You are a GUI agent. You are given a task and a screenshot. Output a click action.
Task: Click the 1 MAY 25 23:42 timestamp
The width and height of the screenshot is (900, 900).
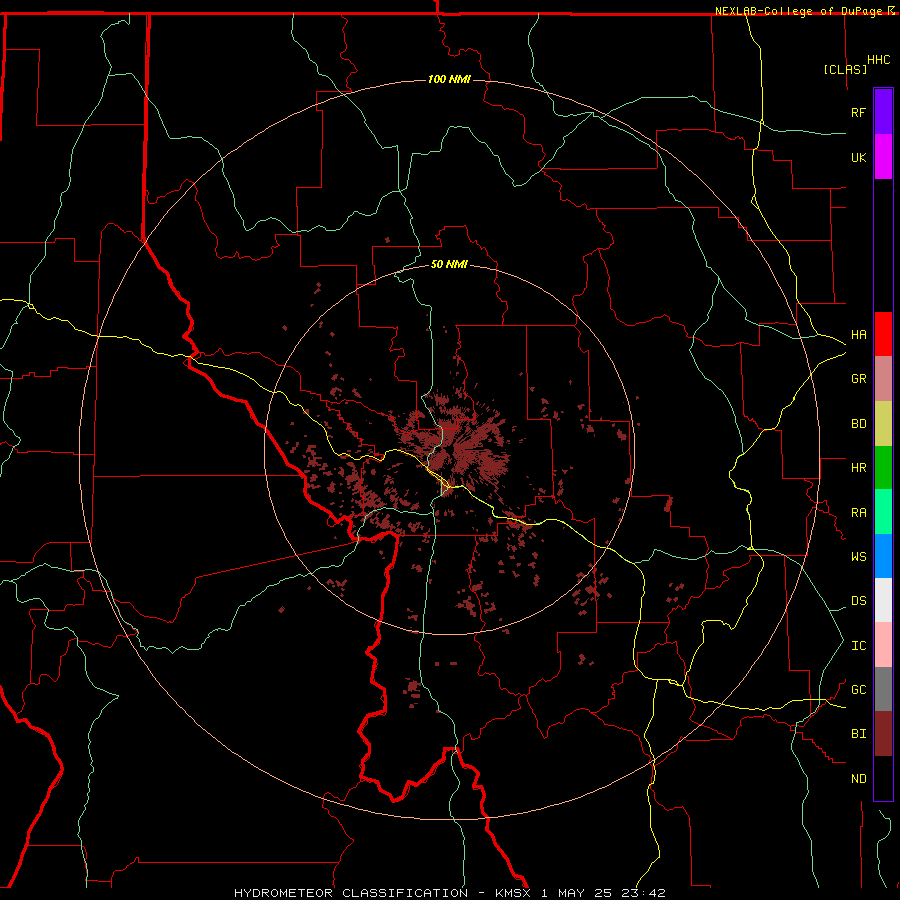click(603, 893)
